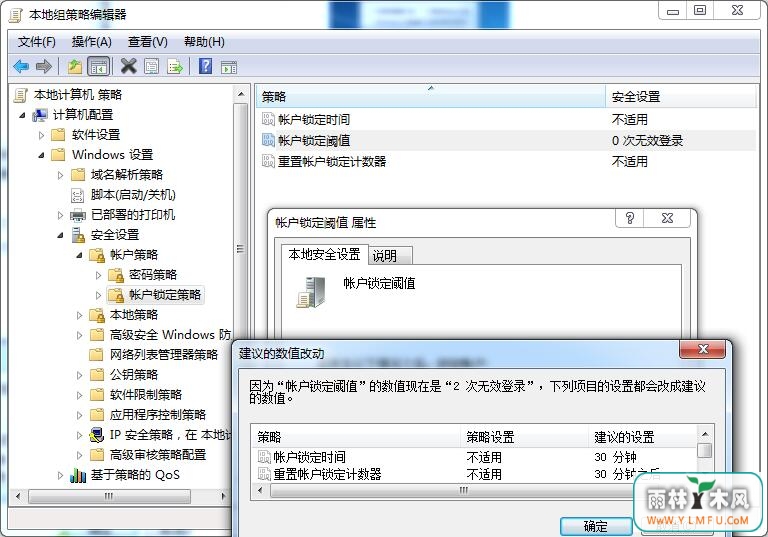Click the vertical scrollbar thumb in suggested changes list

704,450
